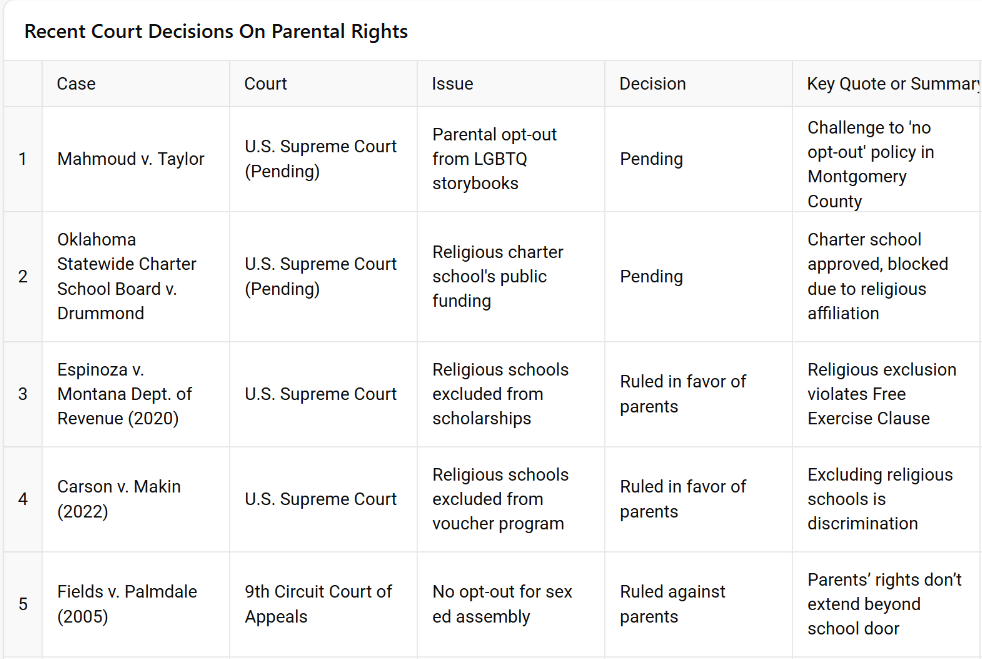Screen dimensions: 982x659
Task: Select the Fields v. Palmdale case cell
Action: [x=127, y=604]
